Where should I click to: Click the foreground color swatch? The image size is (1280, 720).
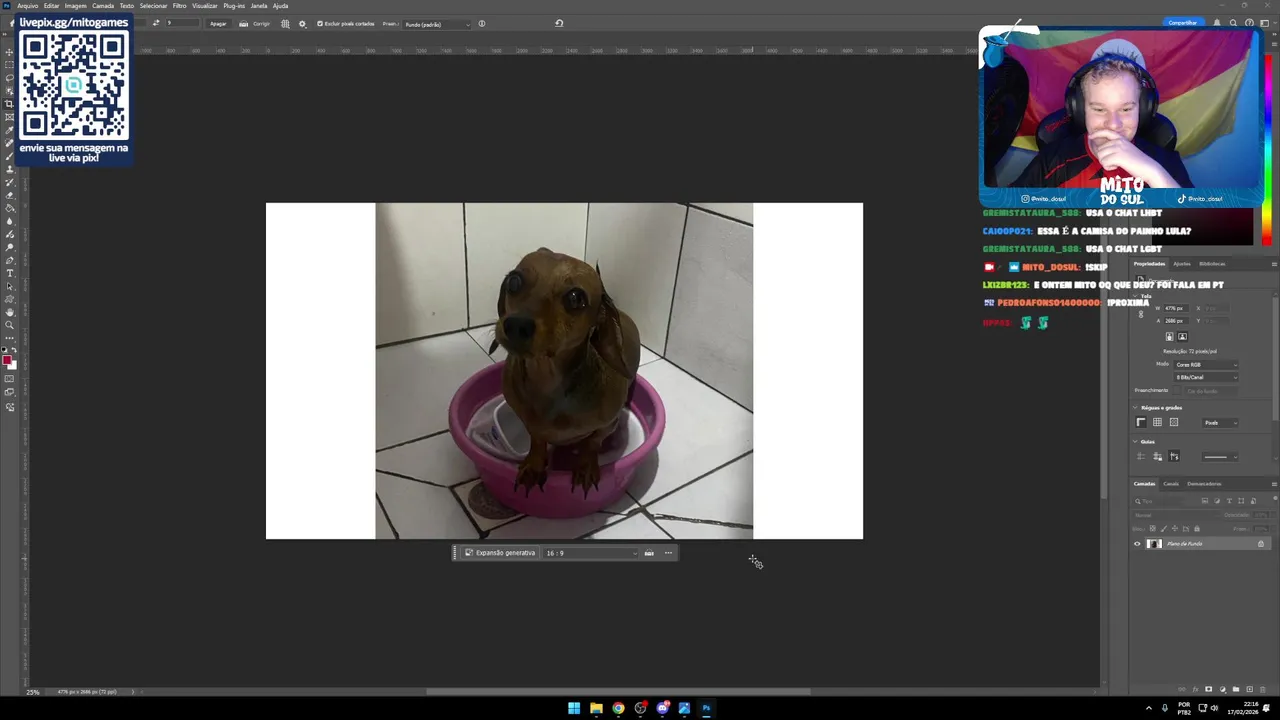[7, 360]
